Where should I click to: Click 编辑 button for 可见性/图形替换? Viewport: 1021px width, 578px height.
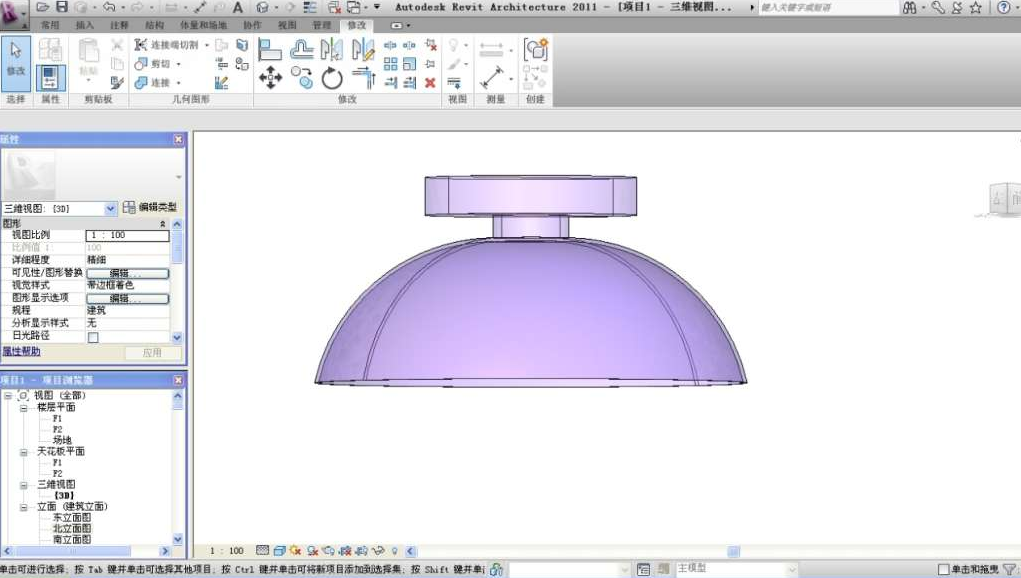tap(126, 273)
